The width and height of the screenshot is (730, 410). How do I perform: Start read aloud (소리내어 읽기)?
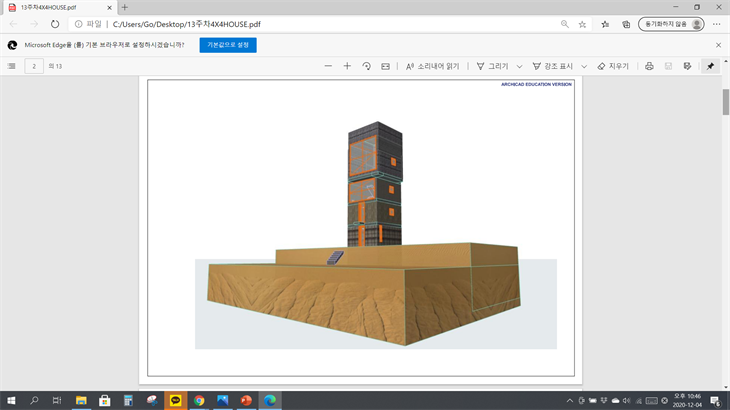(432, 66)
